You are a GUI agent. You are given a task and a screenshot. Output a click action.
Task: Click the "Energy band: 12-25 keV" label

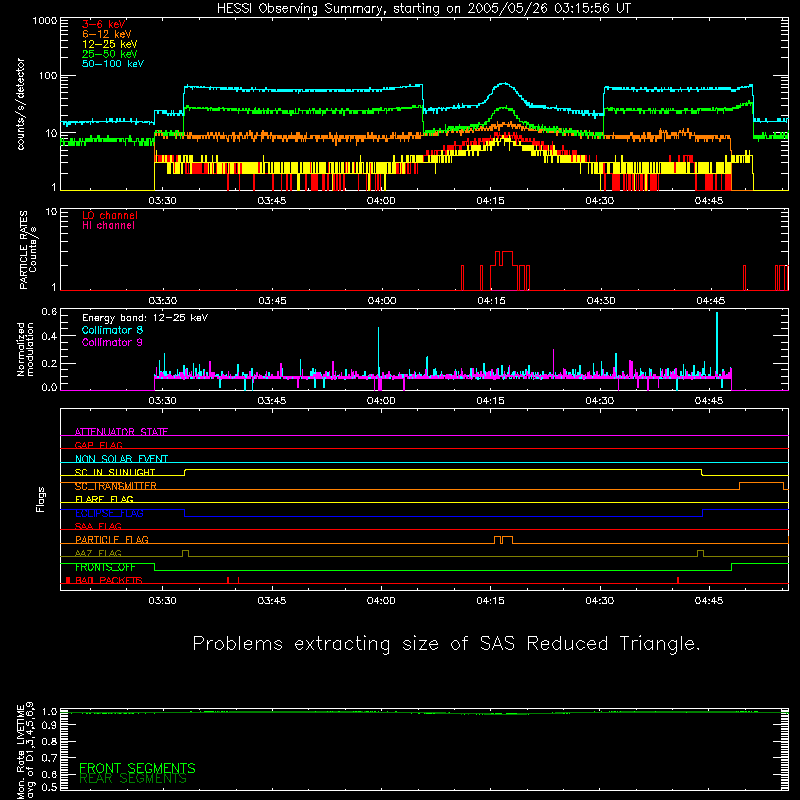click(x=145, y=318)
